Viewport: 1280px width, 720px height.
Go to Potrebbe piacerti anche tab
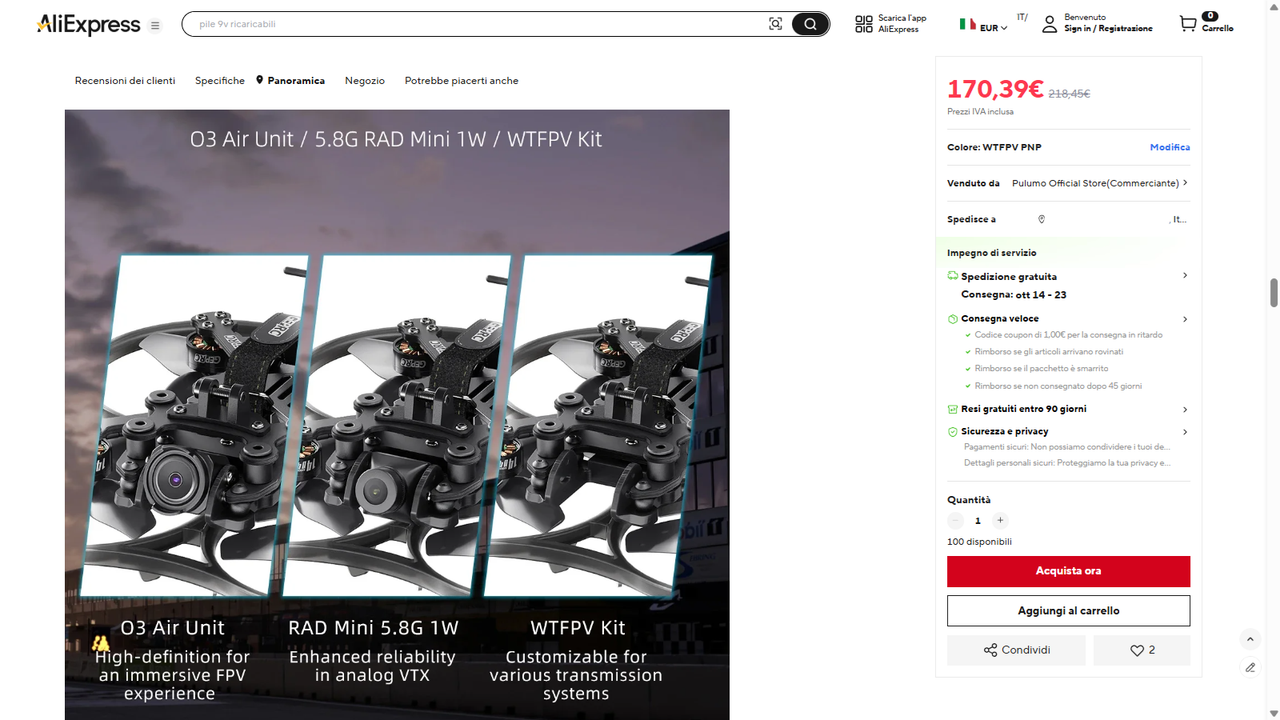click(x=461, y=80)
